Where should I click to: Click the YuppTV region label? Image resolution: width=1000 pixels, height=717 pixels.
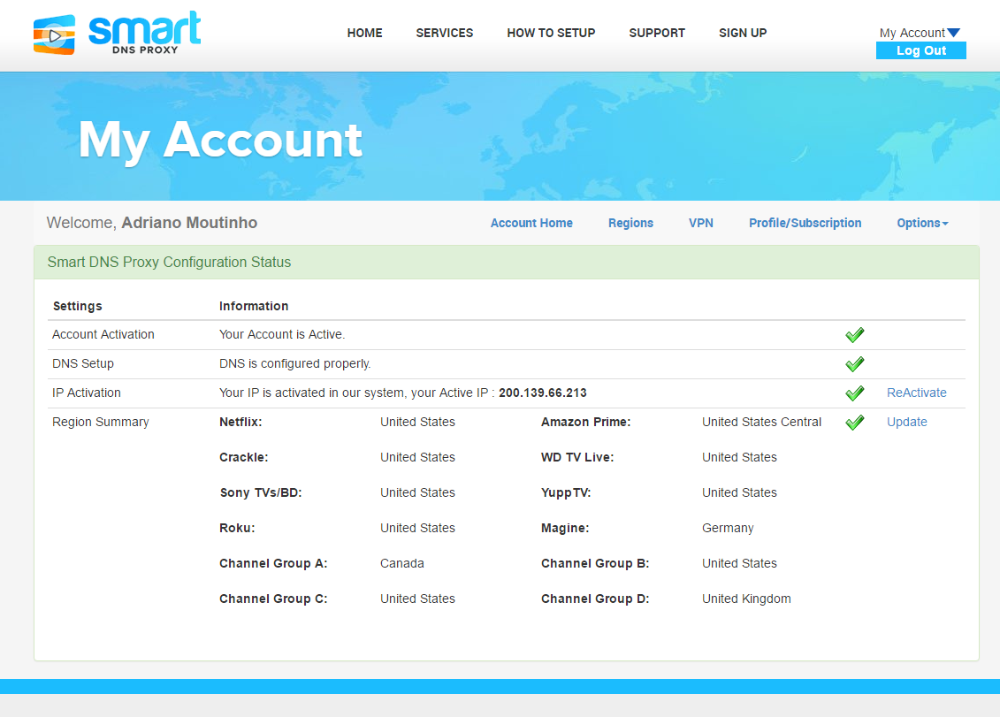point(566,492)
